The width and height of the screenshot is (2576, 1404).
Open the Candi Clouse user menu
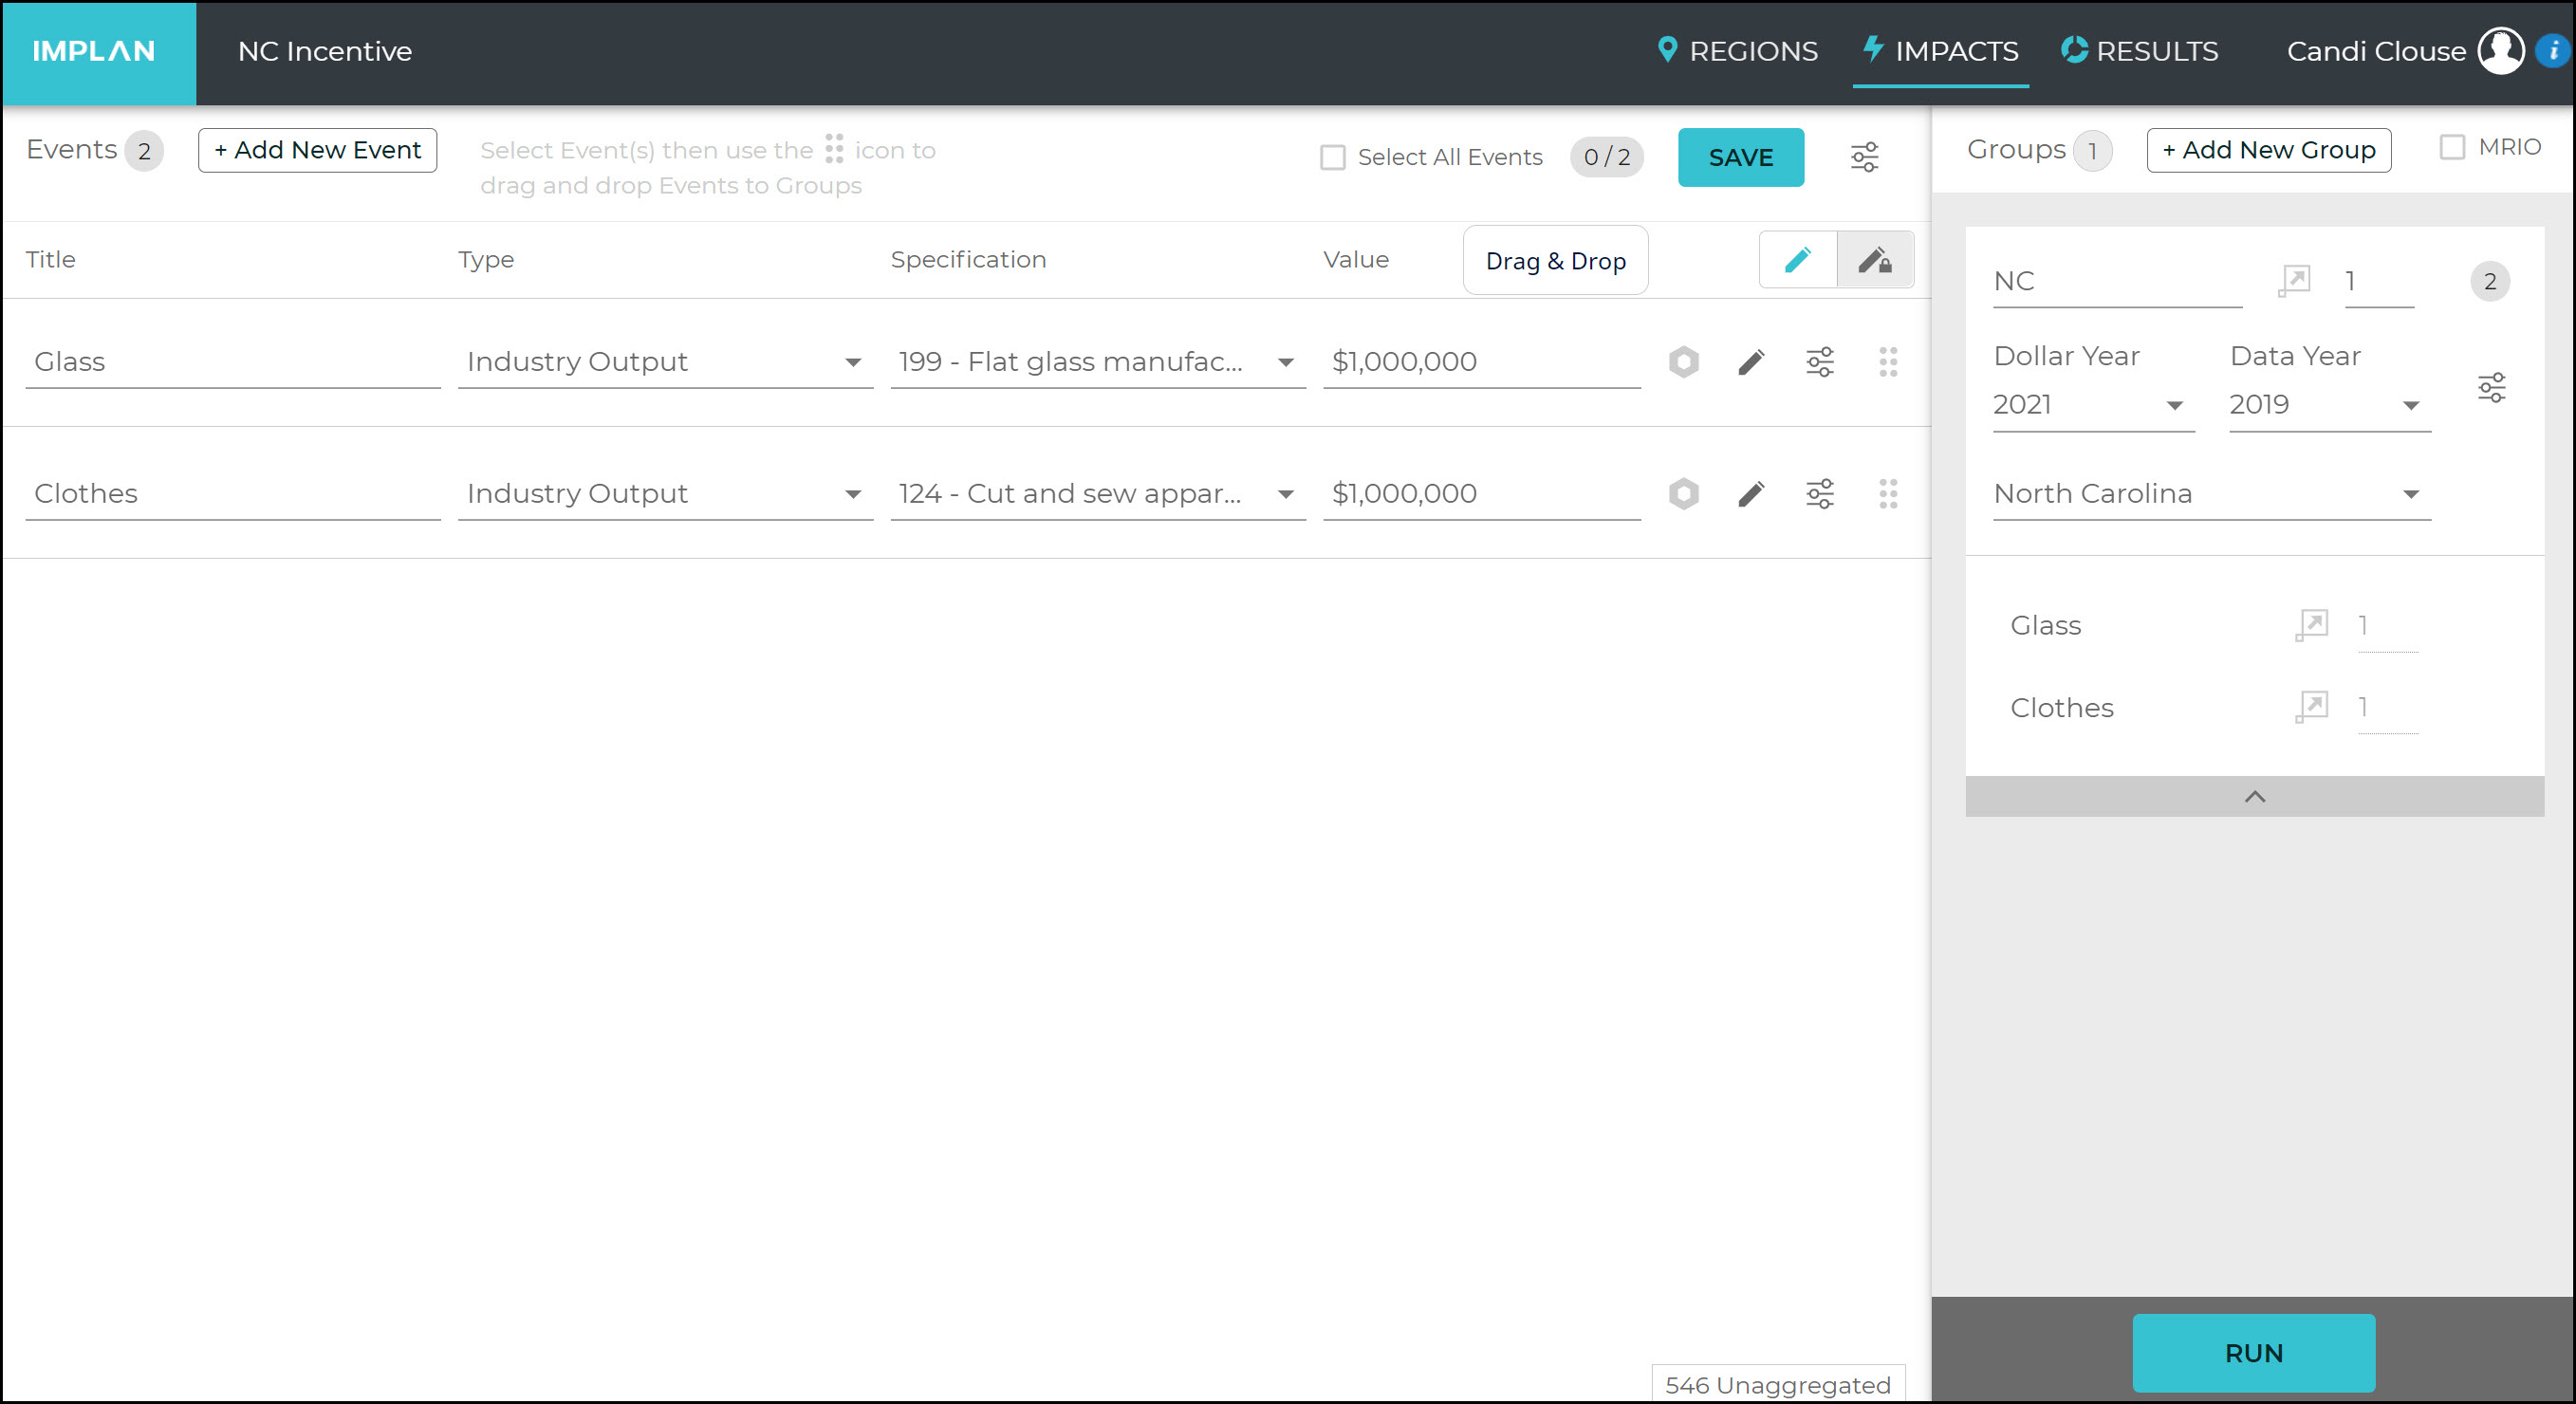pos(2376,51)
